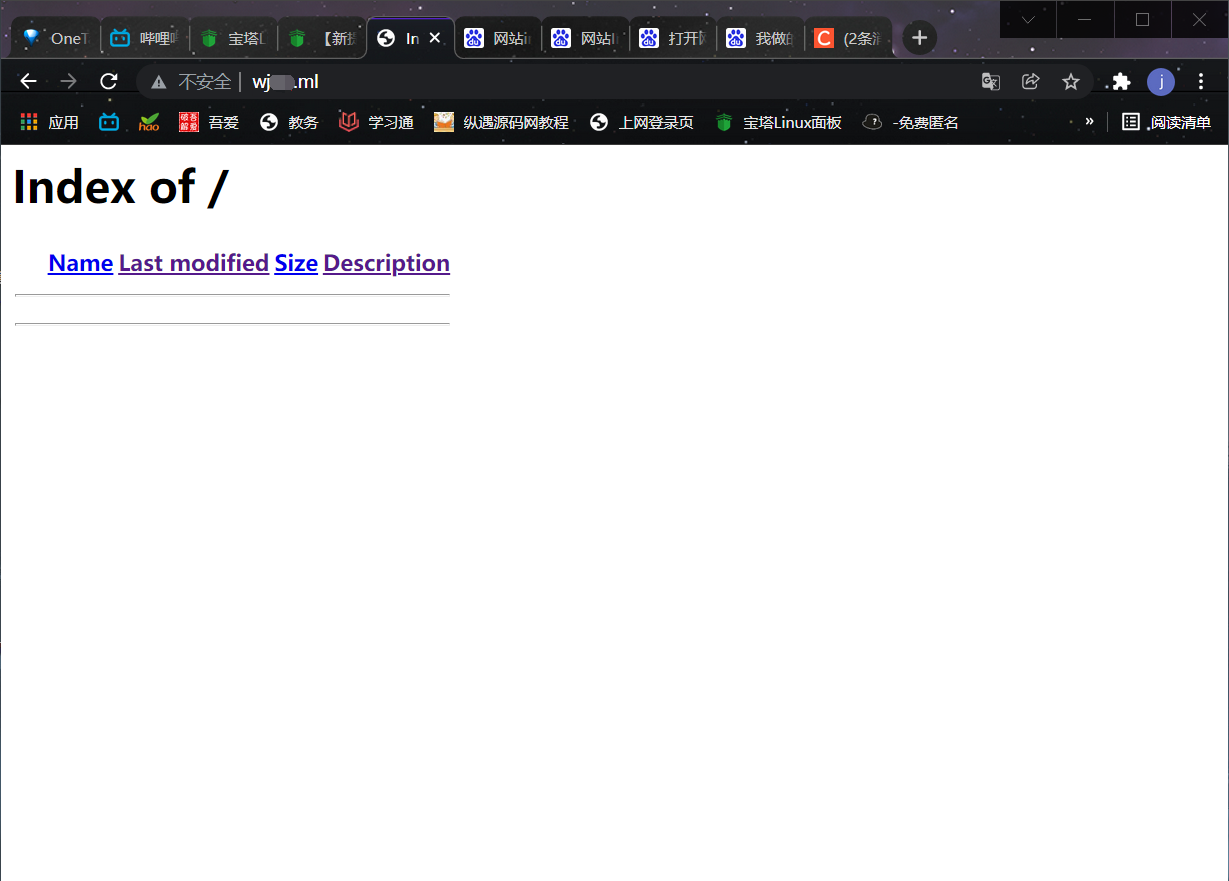Open the 阅读清单 reading list
Image resolution: width=1229 pixels, height=881 pixels.
coord(1166,122)
